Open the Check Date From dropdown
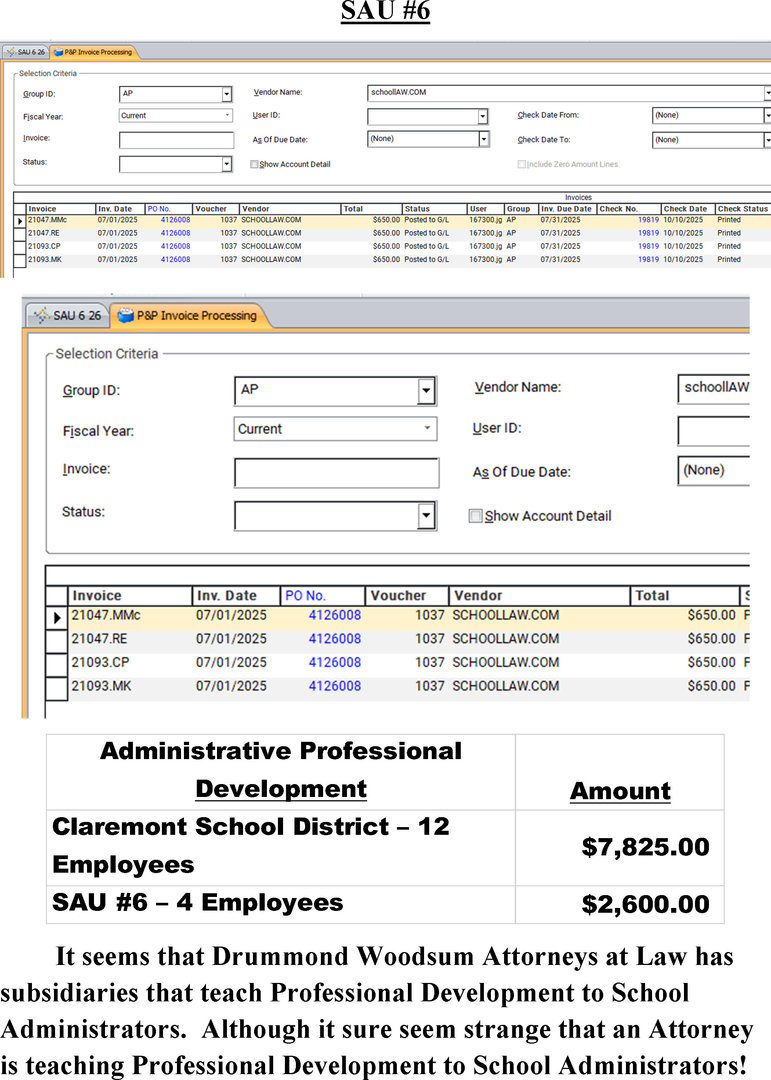This screenshot has height=1080, width=771. click(767, 116)
